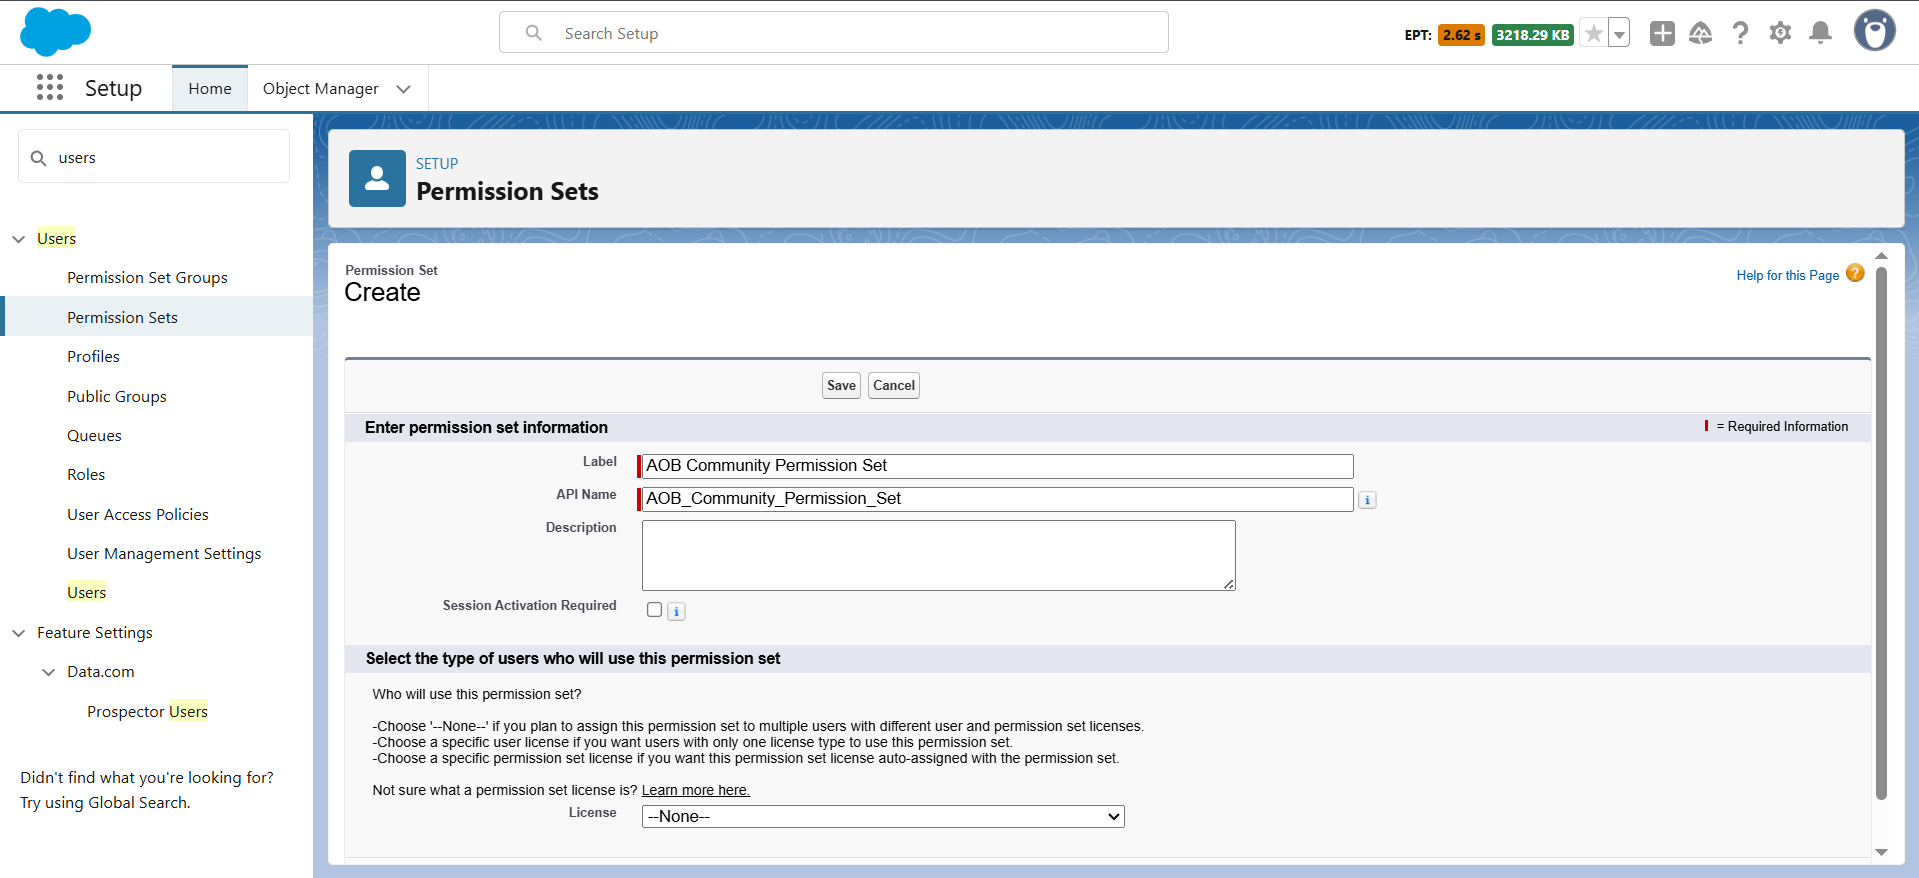Open Permission Set Groups in sidebar

(147, 278)
